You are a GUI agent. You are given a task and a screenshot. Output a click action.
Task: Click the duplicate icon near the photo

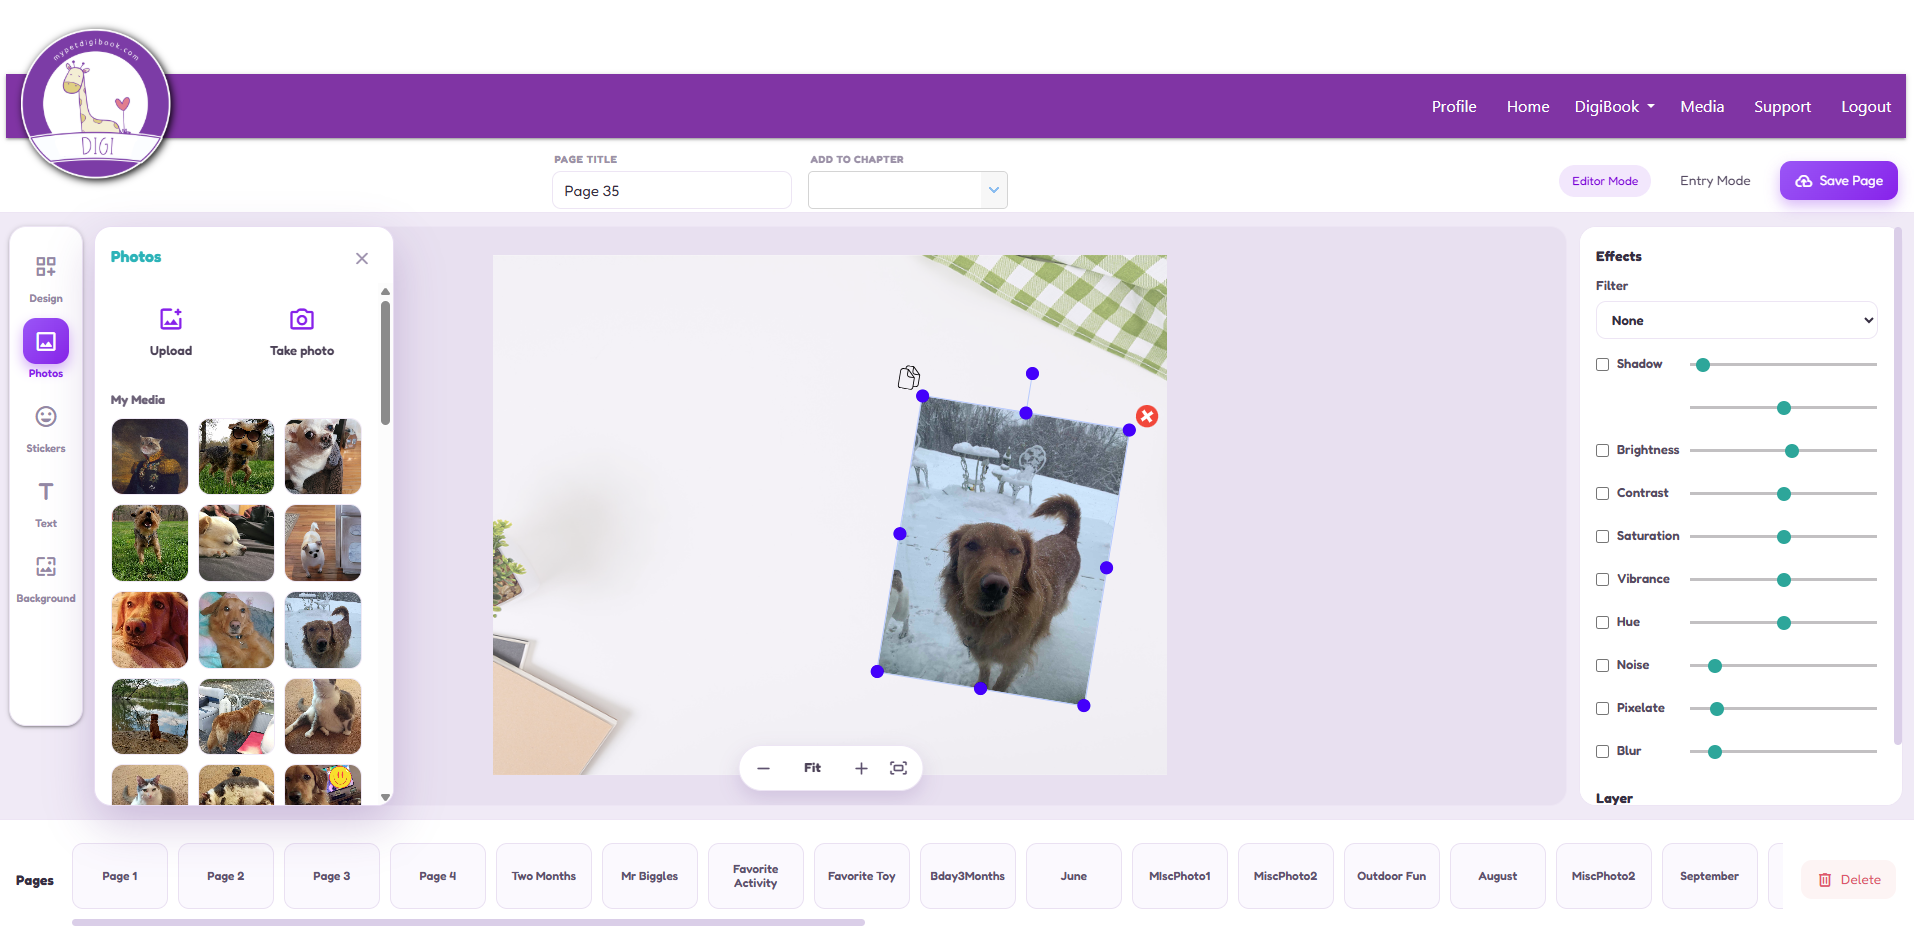click(x=909, y=377)
